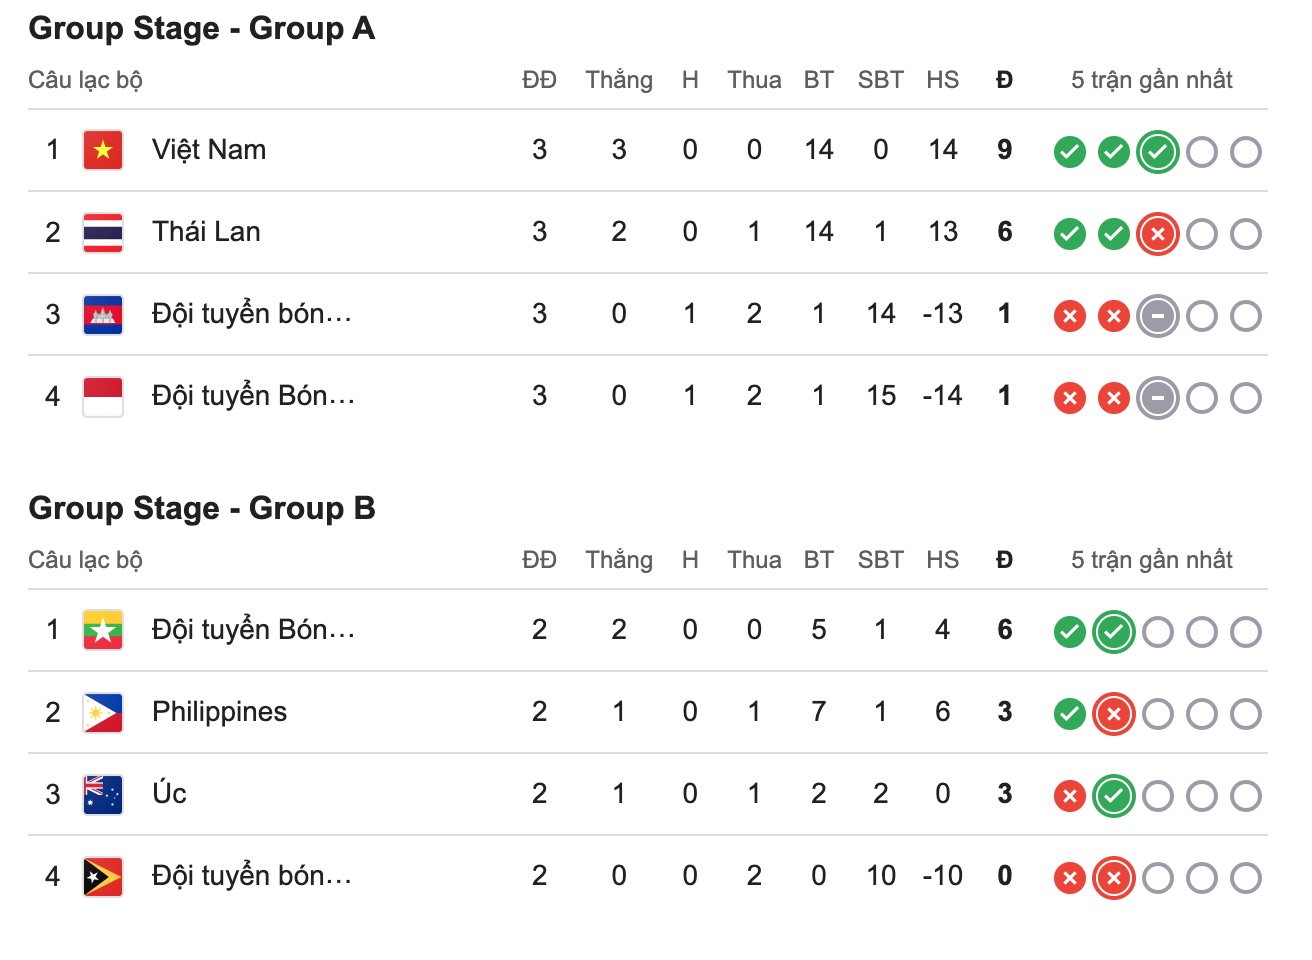The width and height of the screenshot is (1312, 960).
Task: Click the Indonesia flag in Group A
Action: click(103, 397)
